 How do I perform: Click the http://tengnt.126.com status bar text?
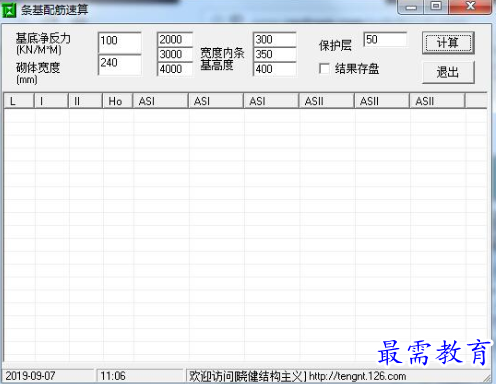(357, 376)
